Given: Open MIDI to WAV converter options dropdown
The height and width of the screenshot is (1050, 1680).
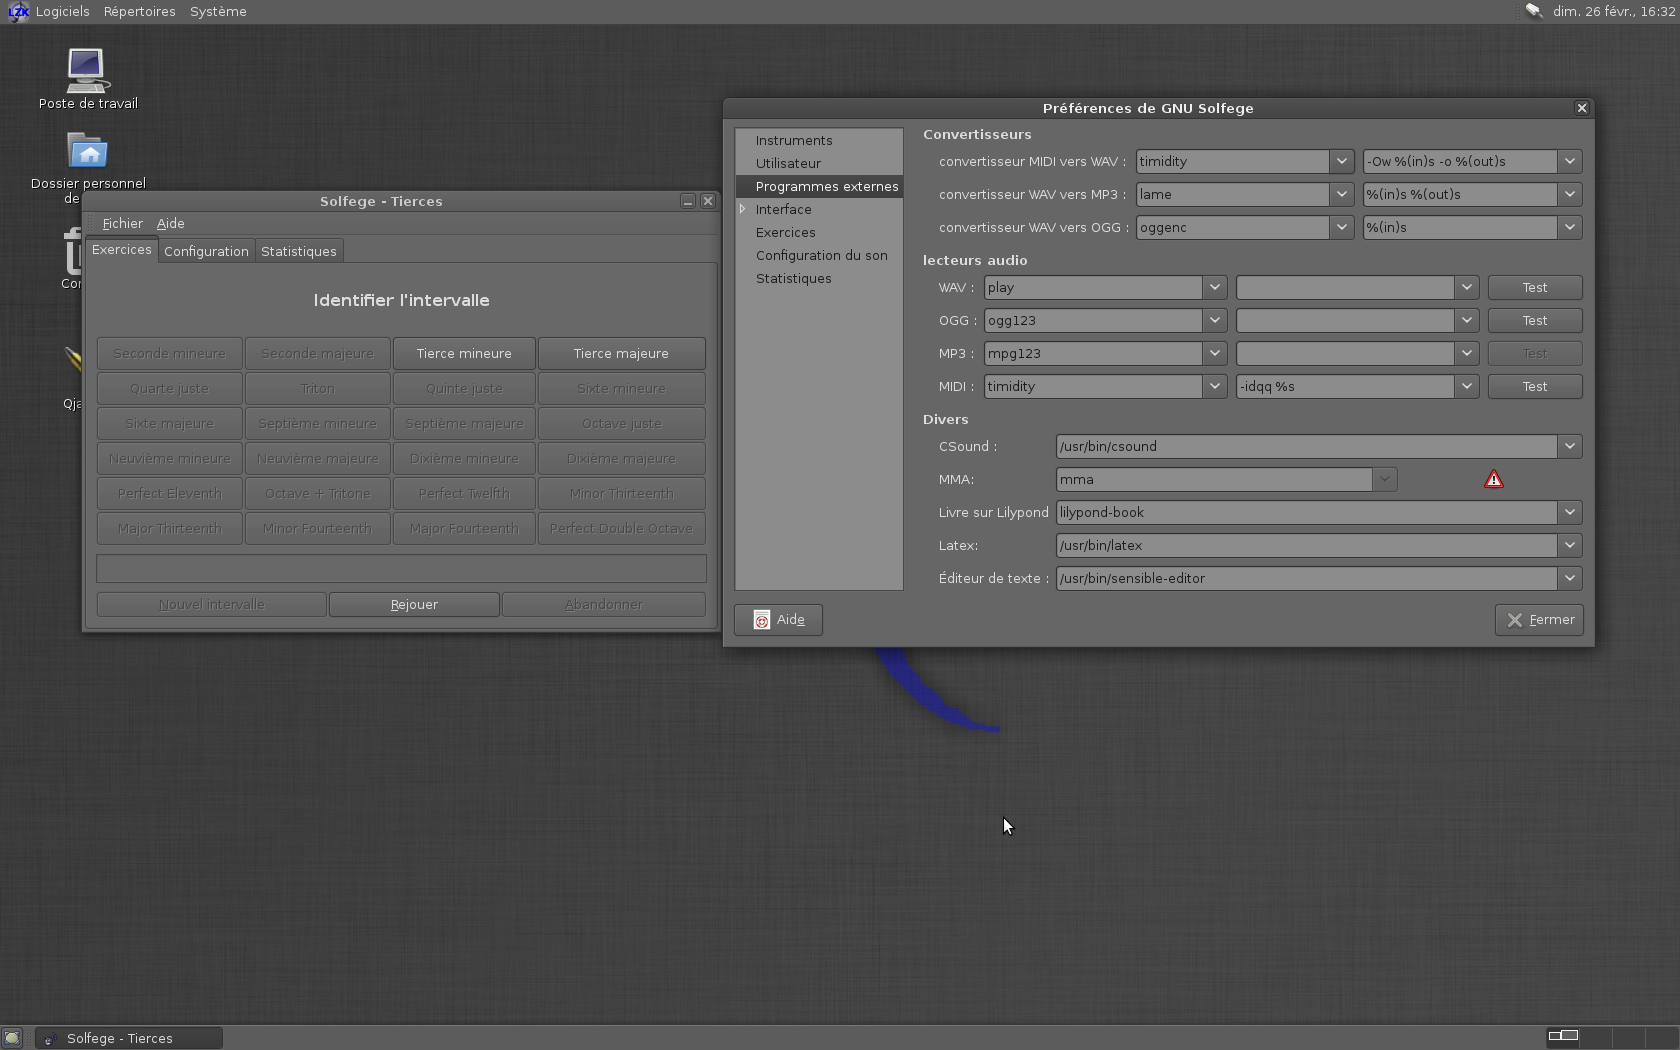Looking at the screenshot, I should pyautogui.click(x=1569, y=161).
